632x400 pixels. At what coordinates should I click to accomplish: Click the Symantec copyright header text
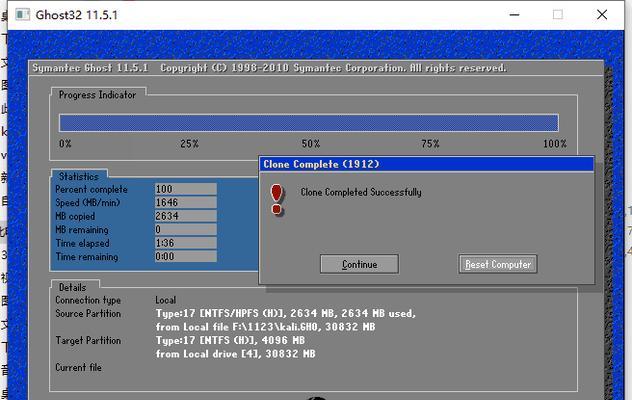pyautogui.click(x=269, y=68)
